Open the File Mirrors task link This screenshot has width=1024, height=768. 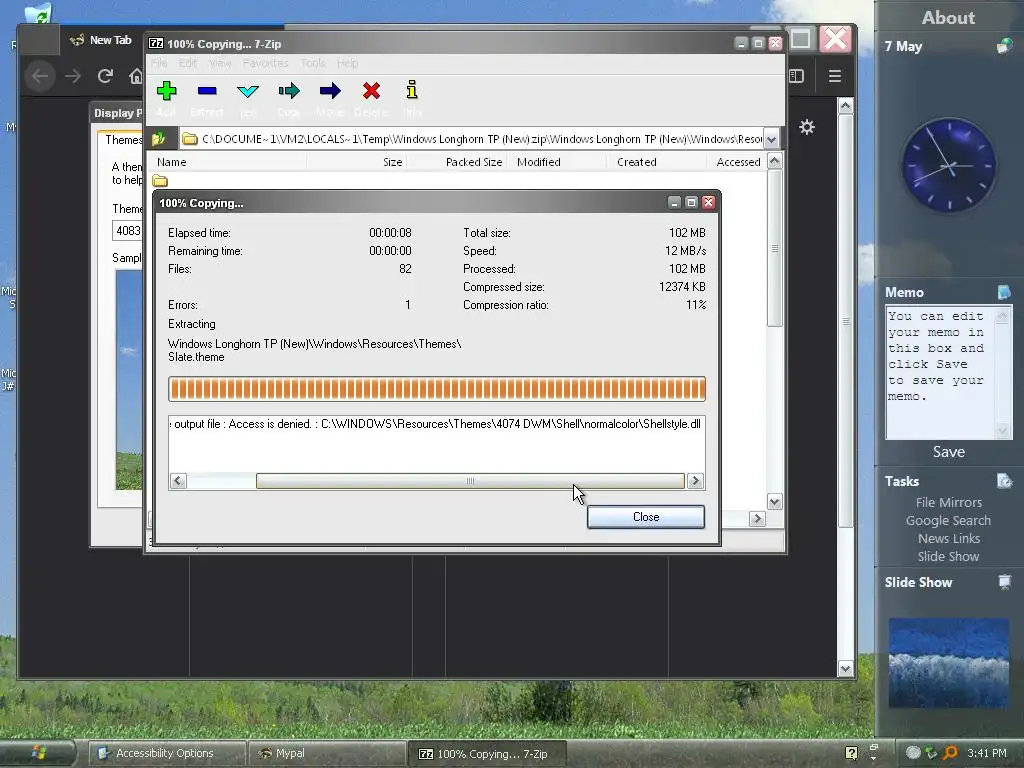[x=948, y=502]
